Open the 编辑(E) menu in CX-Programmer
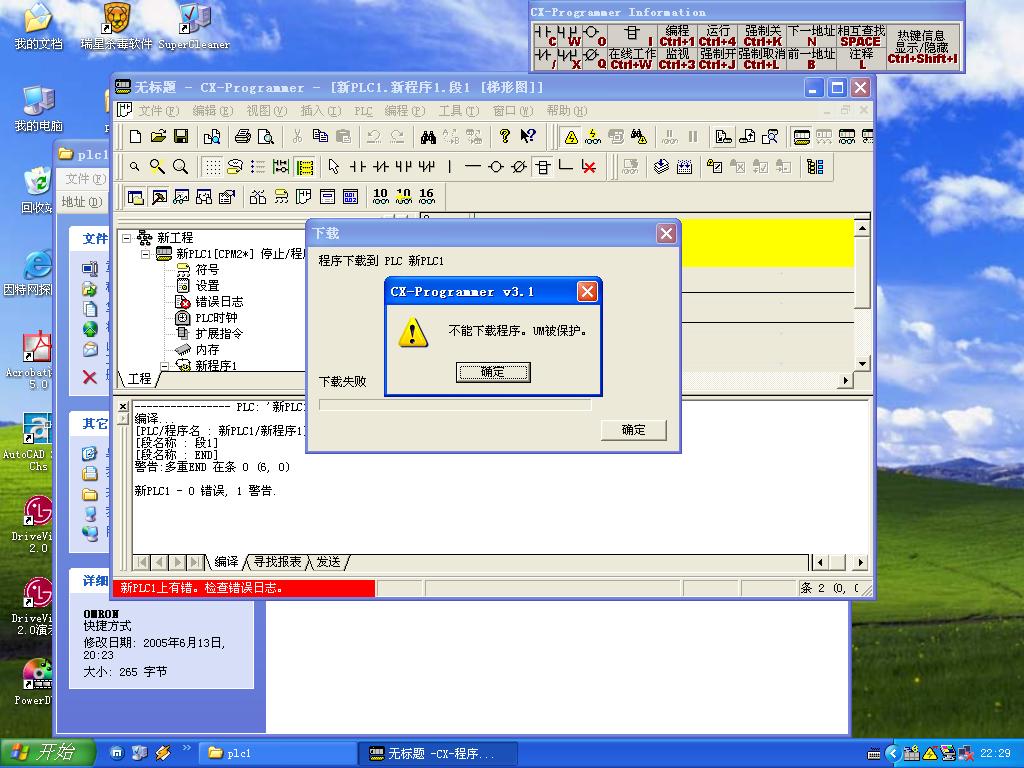The image size is (1024, 768). tap(212, 111)
